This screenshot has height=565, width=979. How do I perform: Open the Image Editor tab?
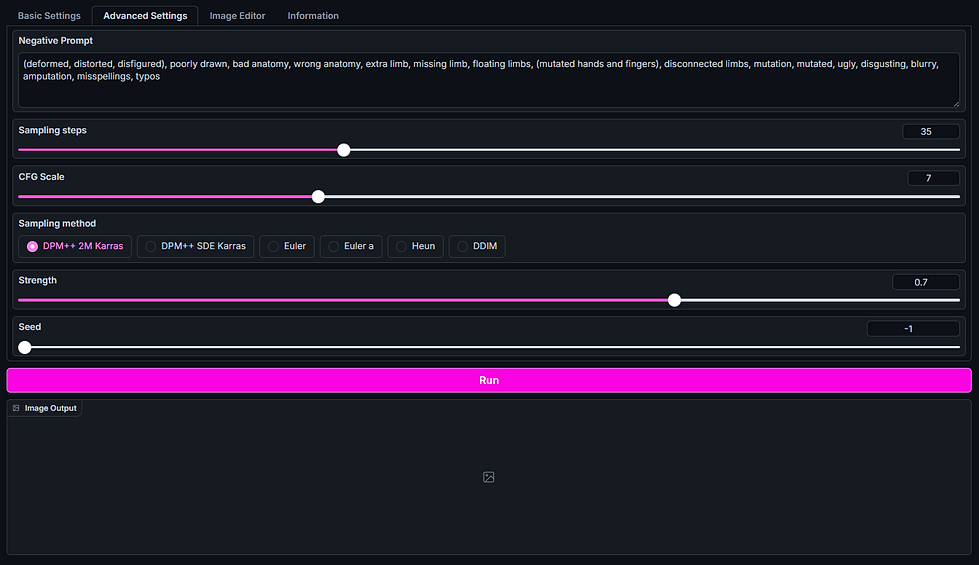[237, 16]
